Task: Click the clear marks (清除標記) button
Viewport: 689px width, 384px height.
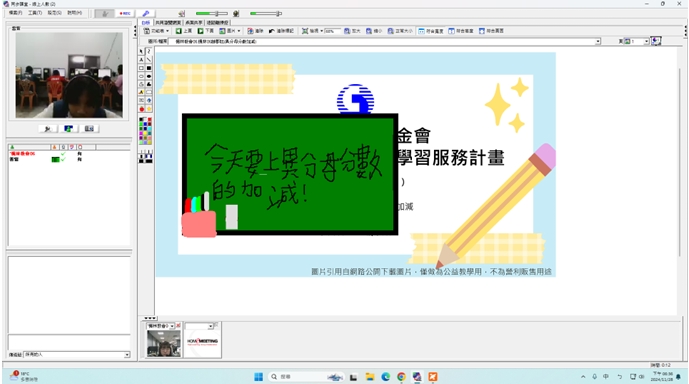Action: [281, 31]
